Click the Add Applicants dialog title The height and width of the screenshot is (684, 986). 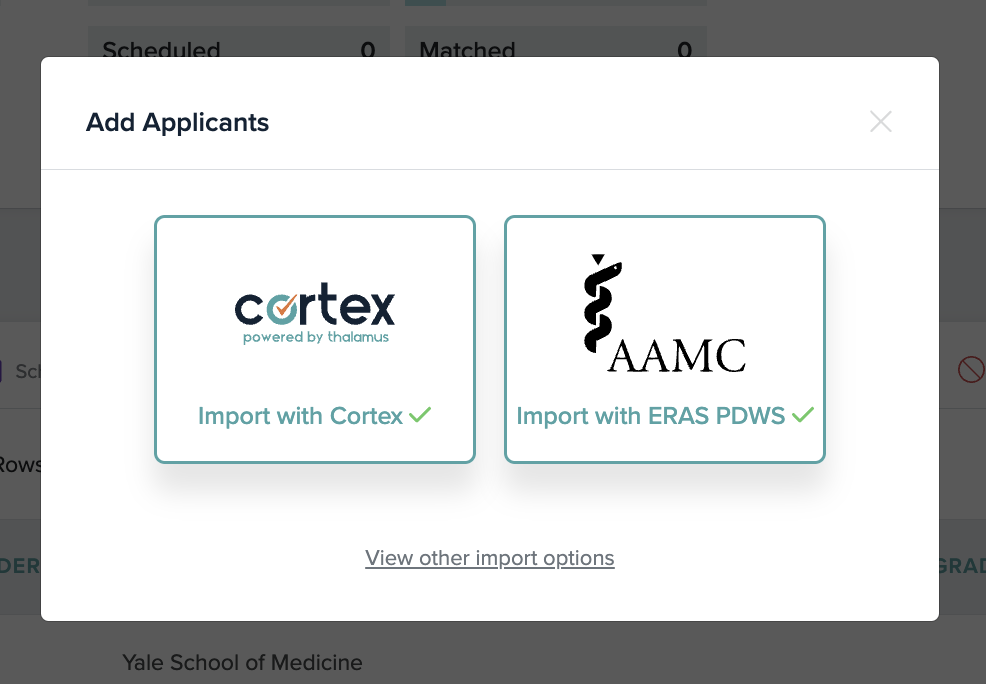[177, 123]
